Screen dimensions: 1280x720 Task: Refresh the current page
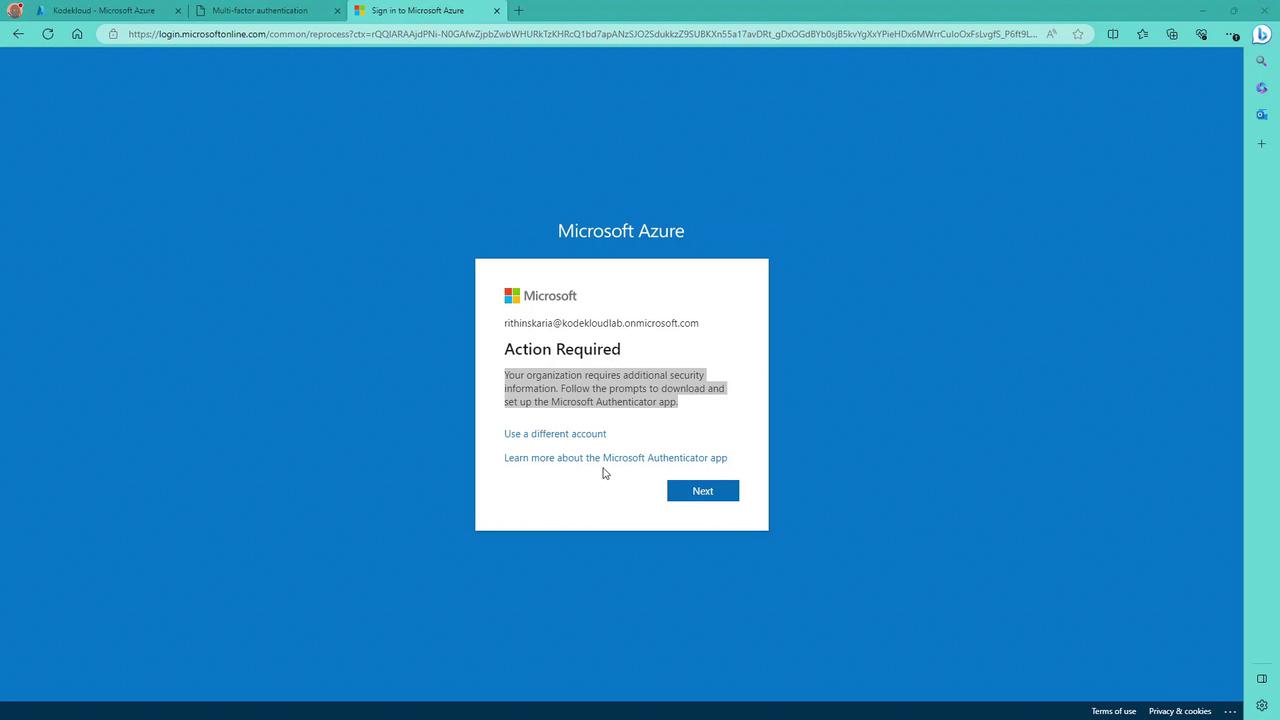47,34
